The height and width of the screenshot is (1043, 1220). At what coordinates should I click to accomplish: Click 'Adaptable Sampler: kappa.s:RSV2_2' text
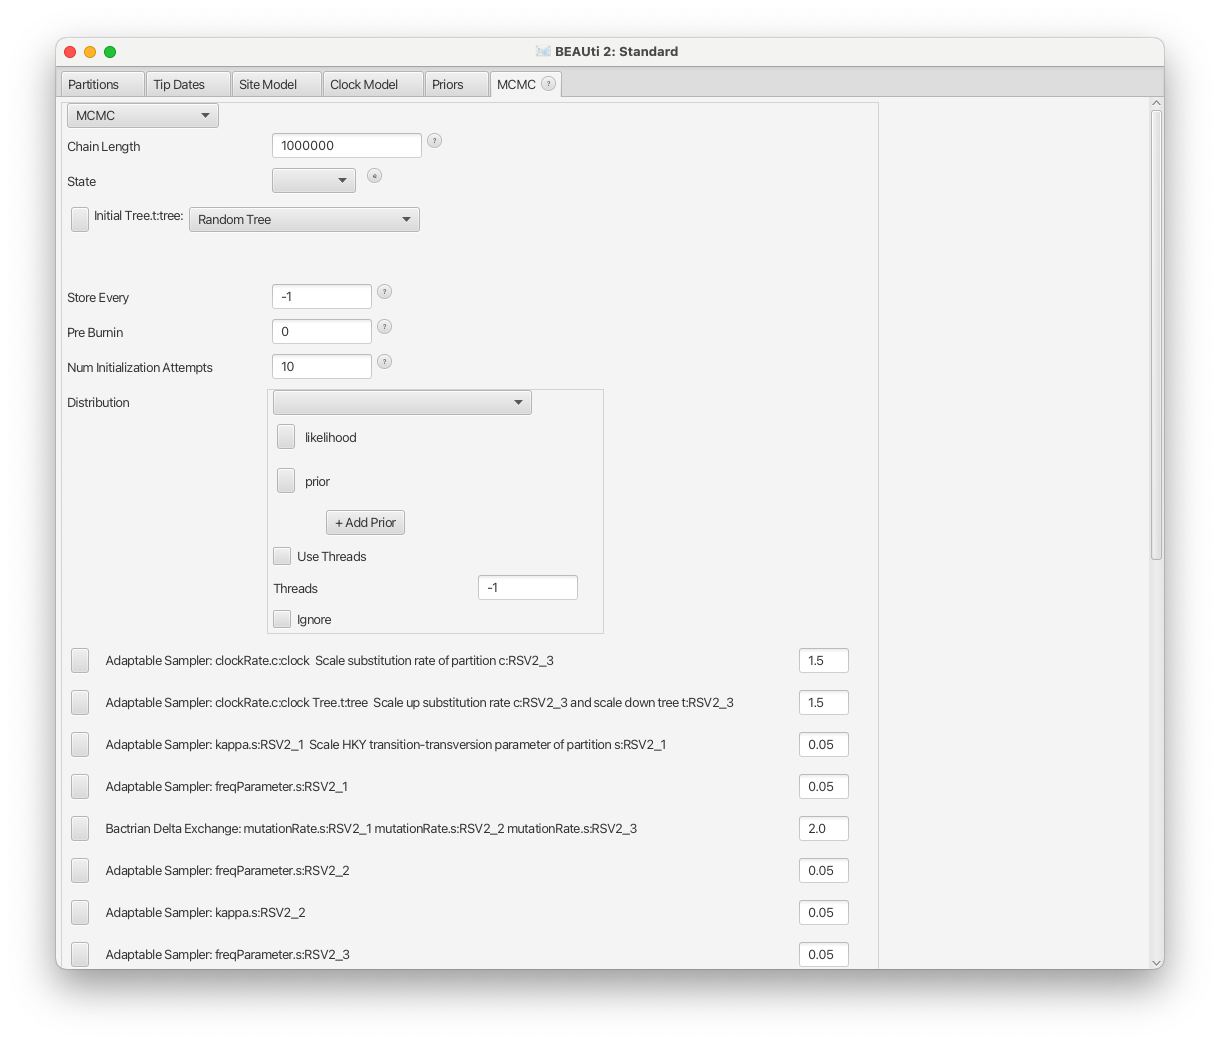click(205, 912)
